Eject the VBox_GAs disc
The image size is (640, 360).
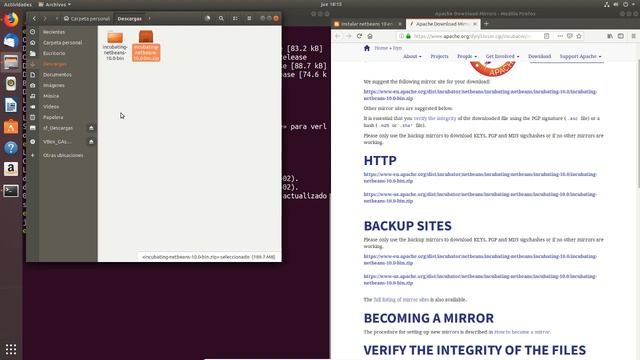[x=91, y=142]
